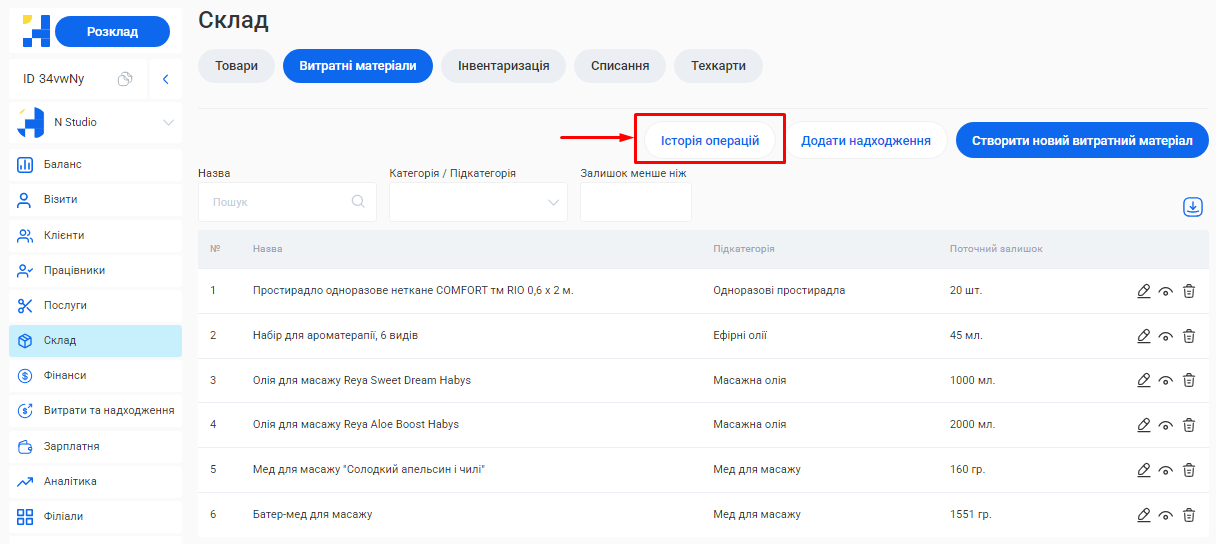The height and width of the screenshot is (544, 1216).
Task: Open Історія операцій
Action: [x=710, y=141]
